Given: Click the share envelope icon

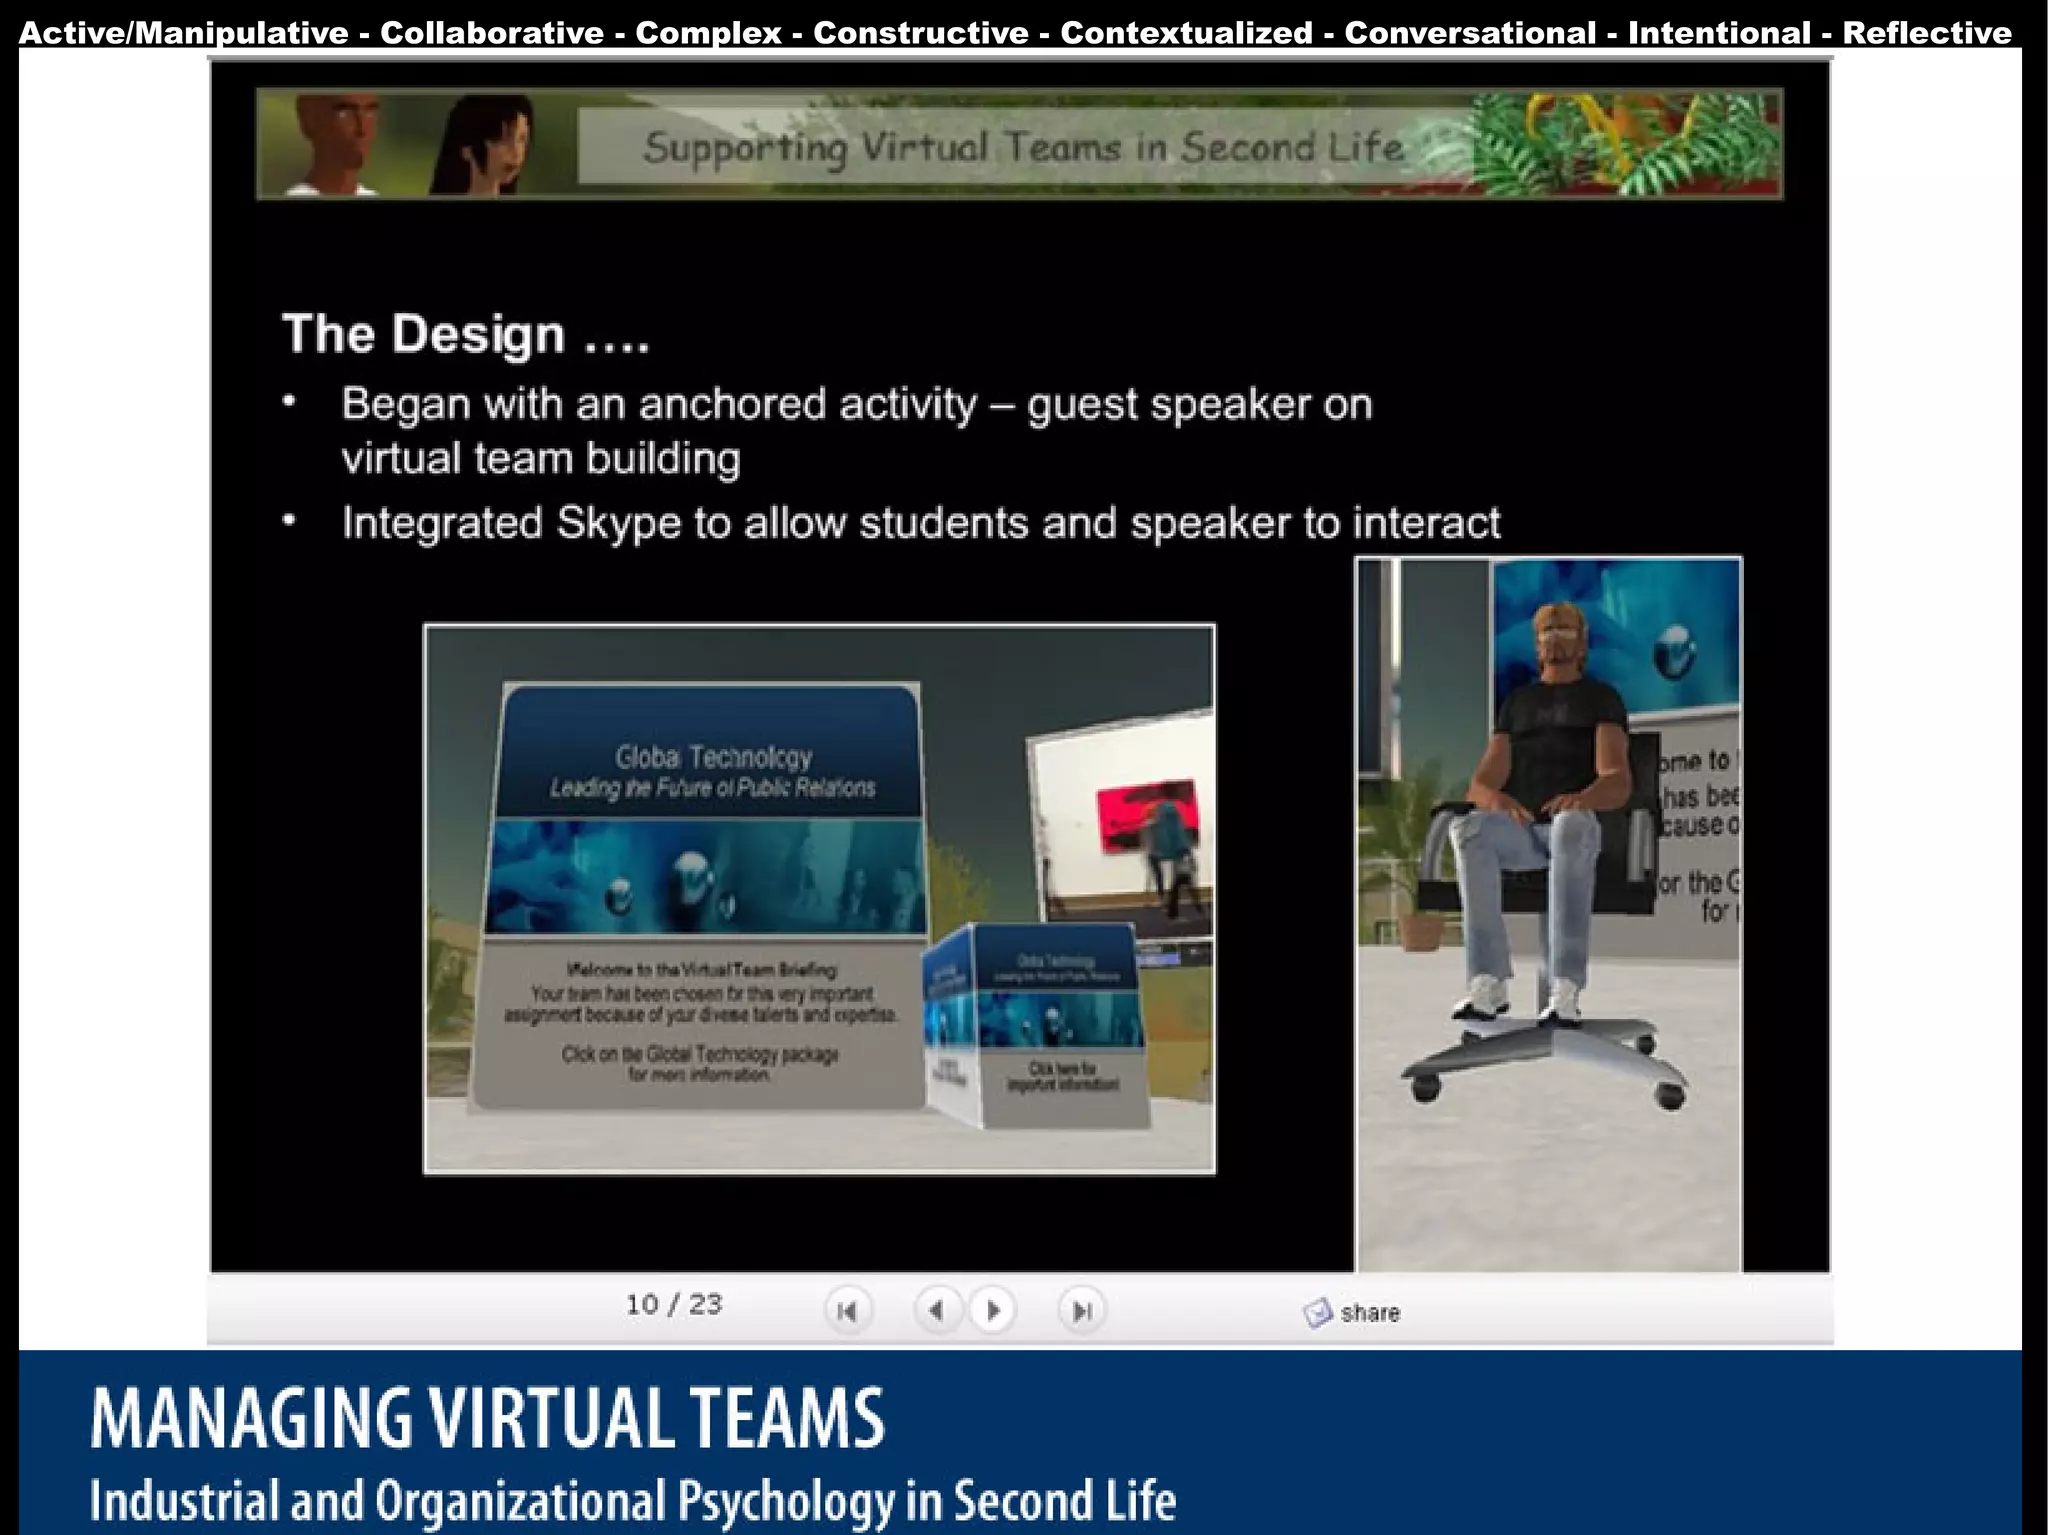Looking at the screenshot, I should coord(1317,1312).
